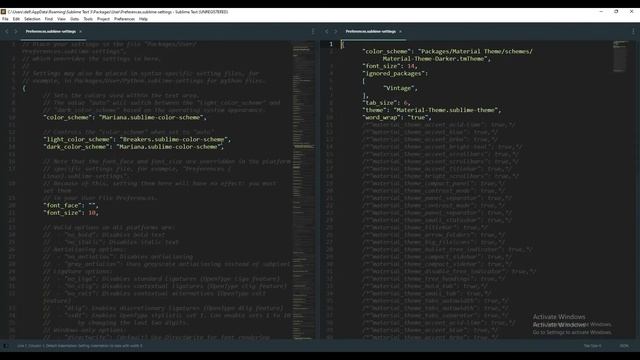Open the View menu
The width and height of the screenshot is (640, 360).
[61, 19]
